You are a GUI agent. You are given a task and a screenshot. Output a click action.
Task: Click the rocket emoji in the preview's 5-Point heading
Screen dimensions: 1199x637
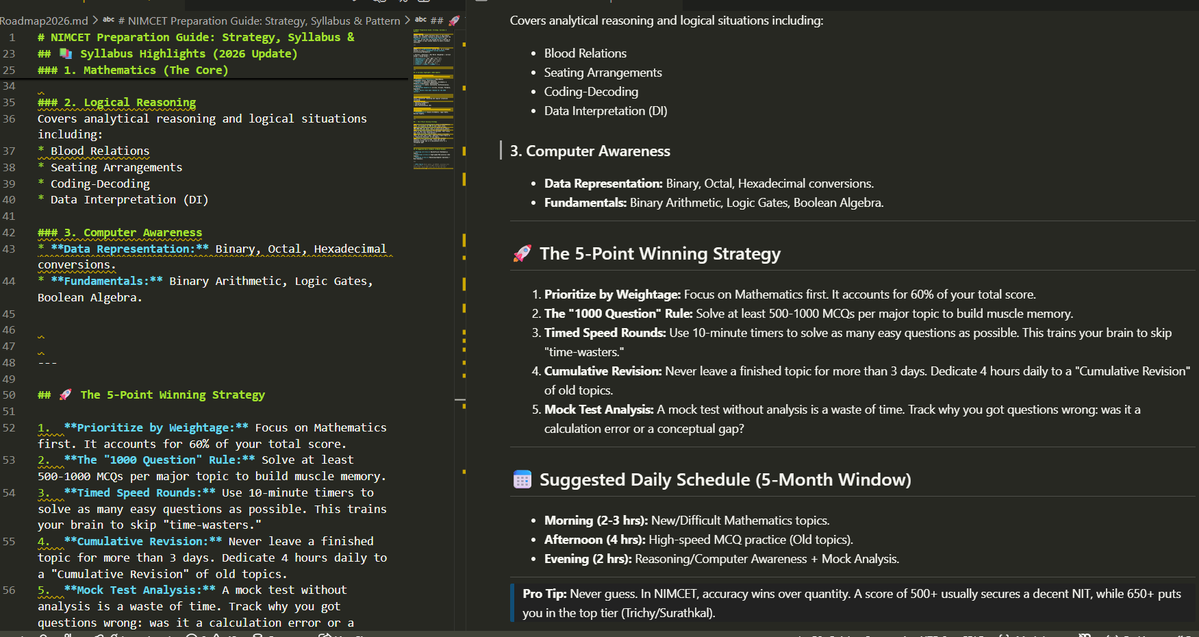click(x=522, y=254)
